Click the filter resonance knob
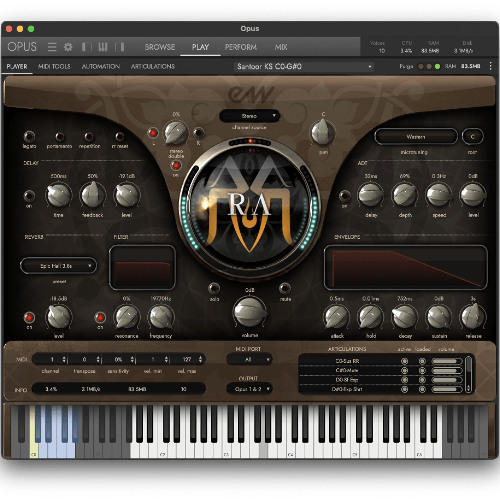 [127, 316]
